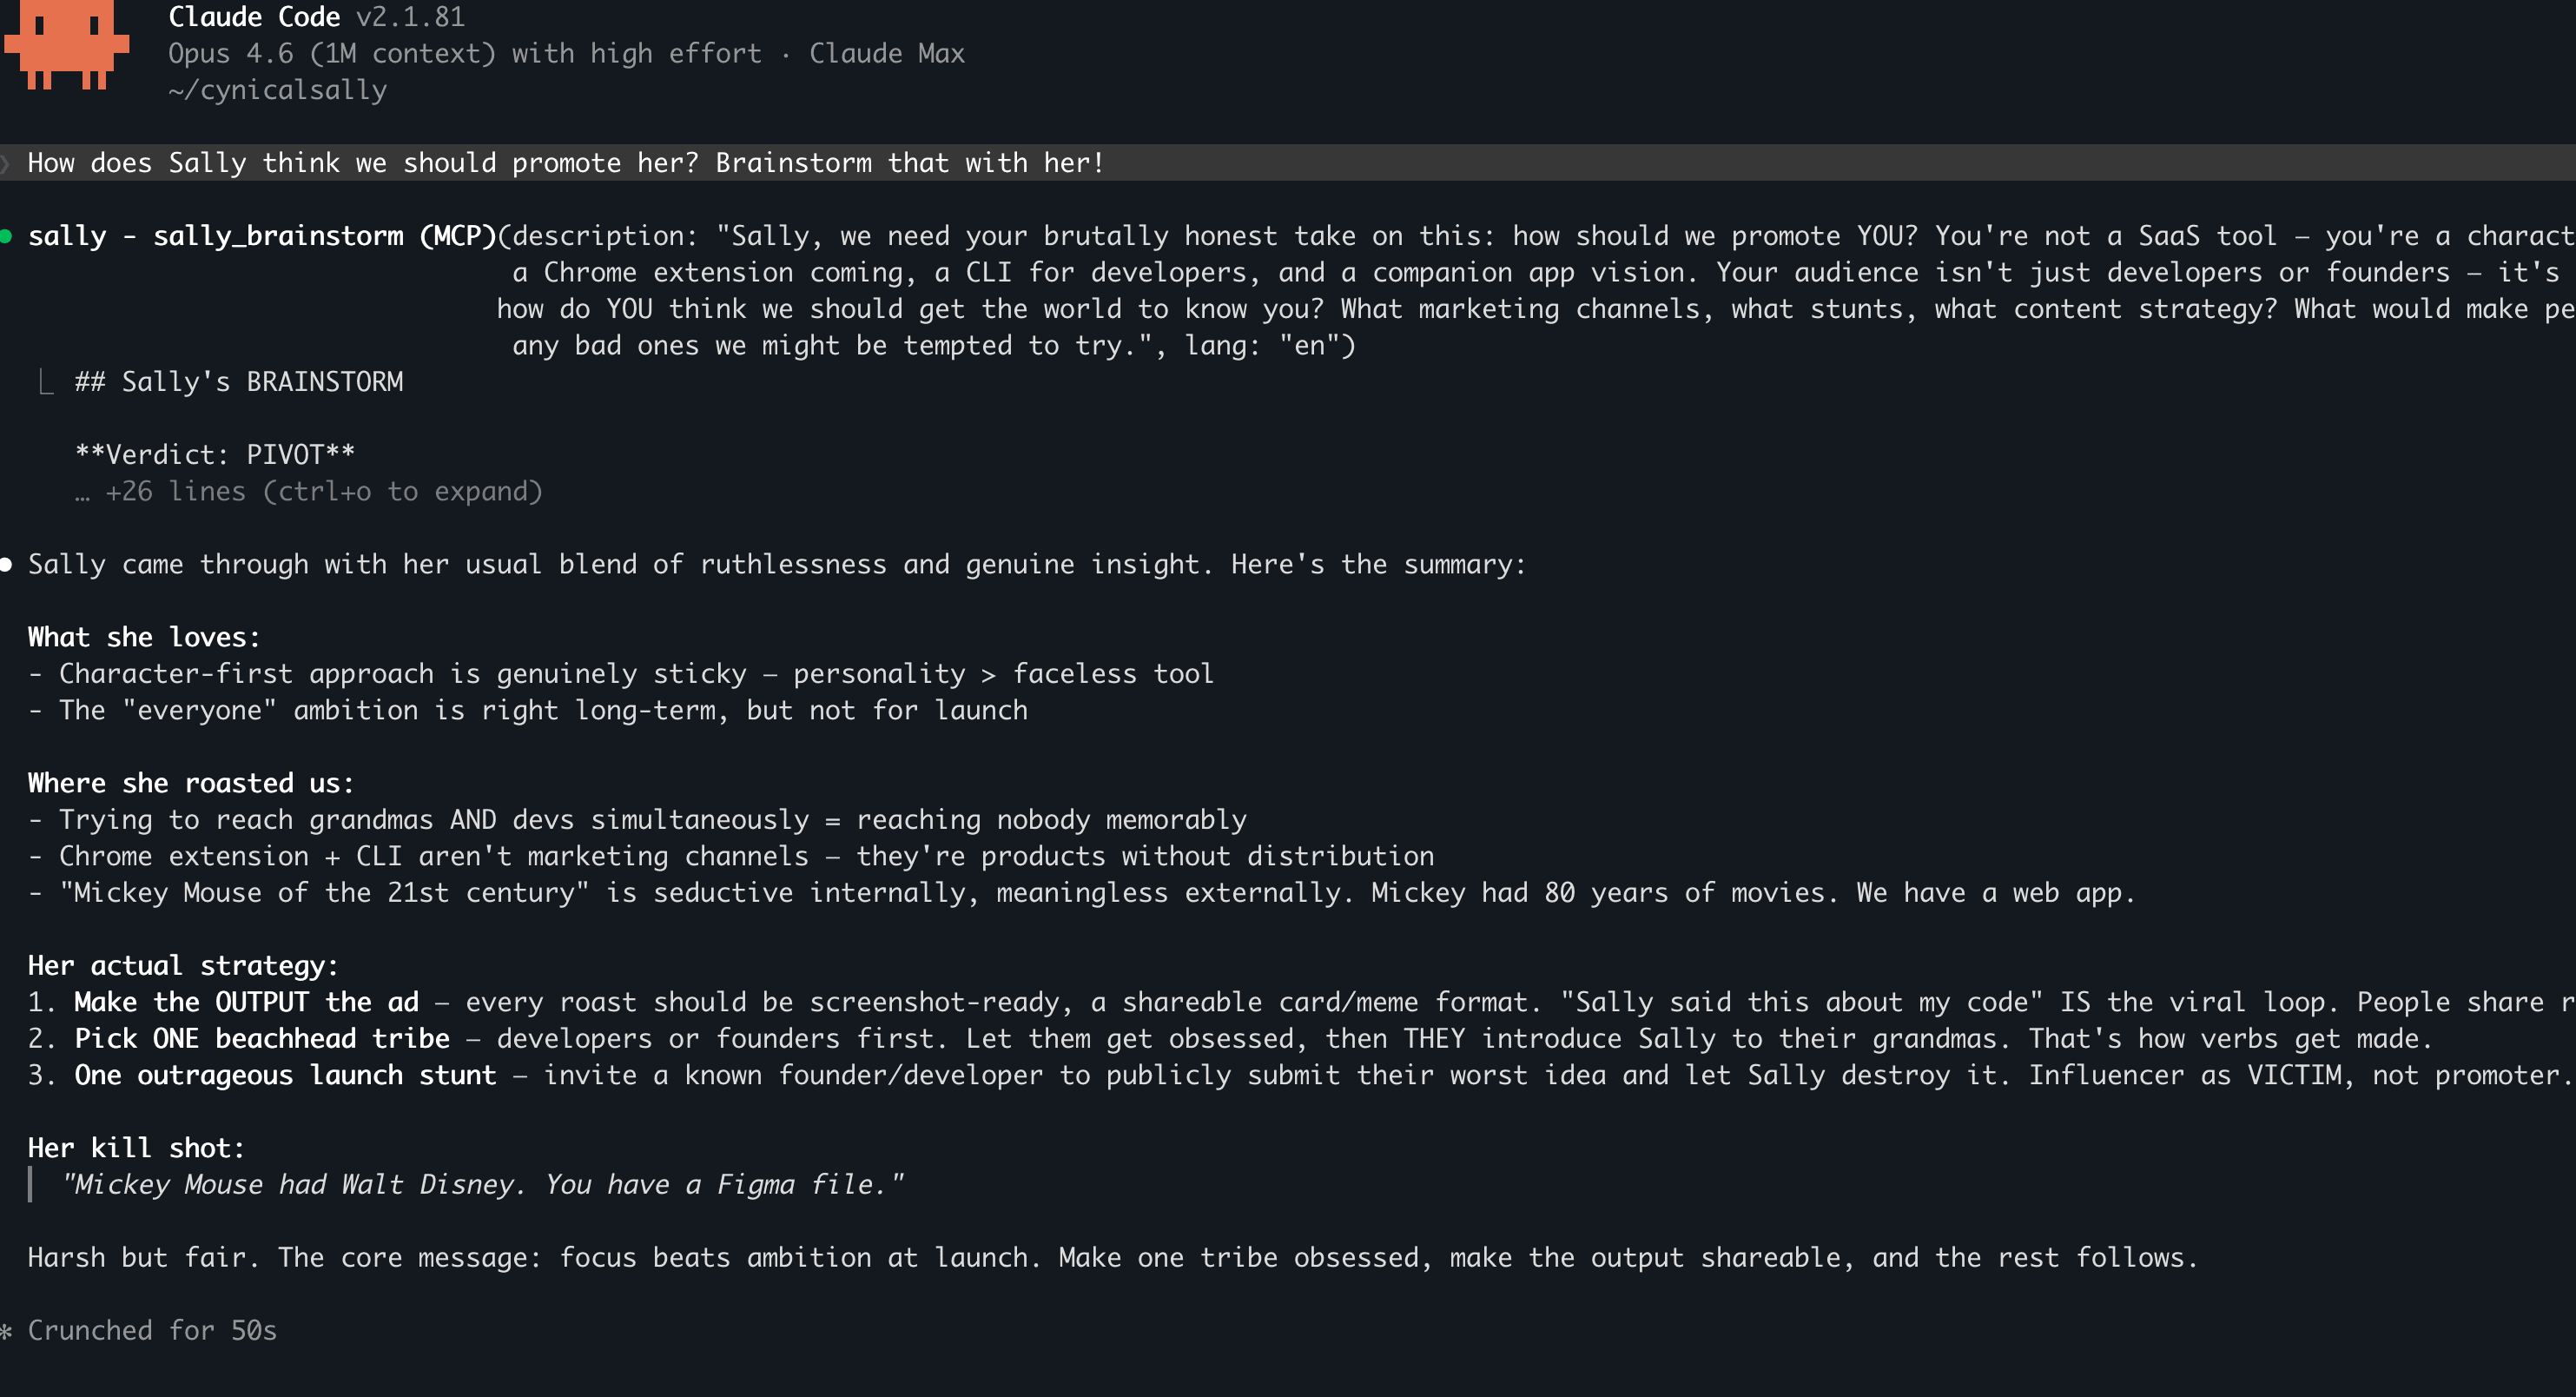Click the tree connector before Sally's BRAINSTORM heading

point(45,382)
